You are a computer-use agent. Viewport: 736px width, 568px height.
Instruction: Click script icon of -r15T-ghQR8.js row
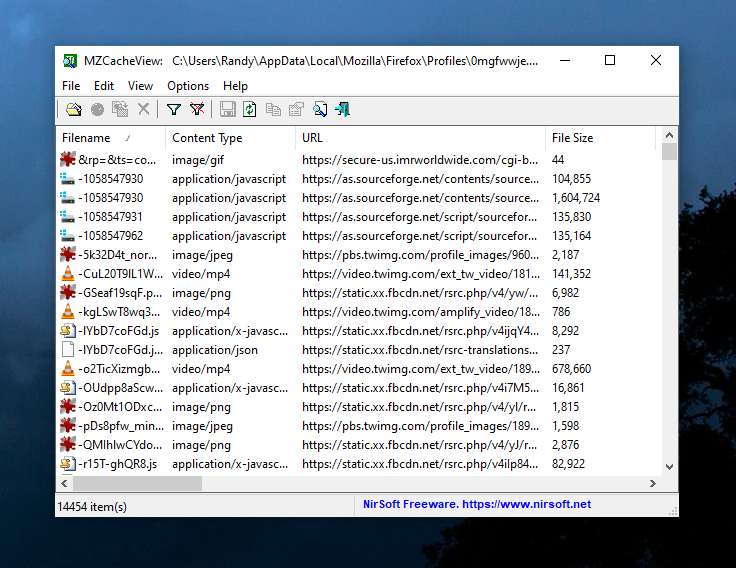[x=68, y=464]
